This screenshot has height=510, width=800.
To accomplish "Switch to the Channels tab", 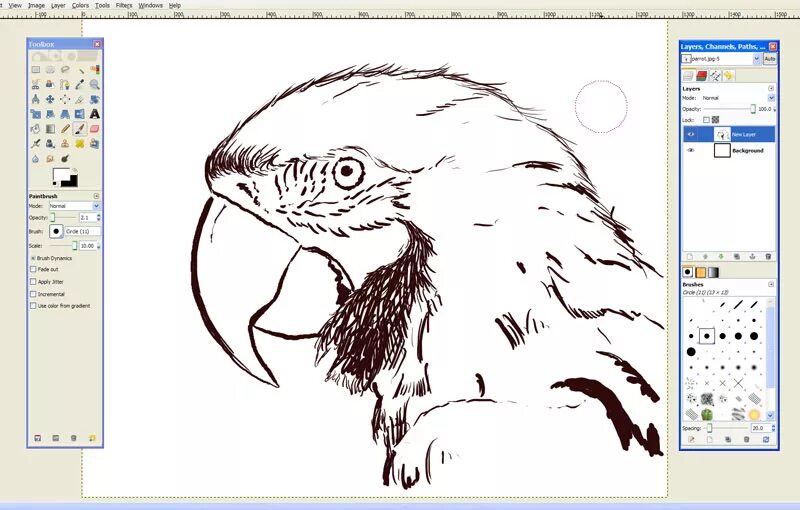I will 702,76.
